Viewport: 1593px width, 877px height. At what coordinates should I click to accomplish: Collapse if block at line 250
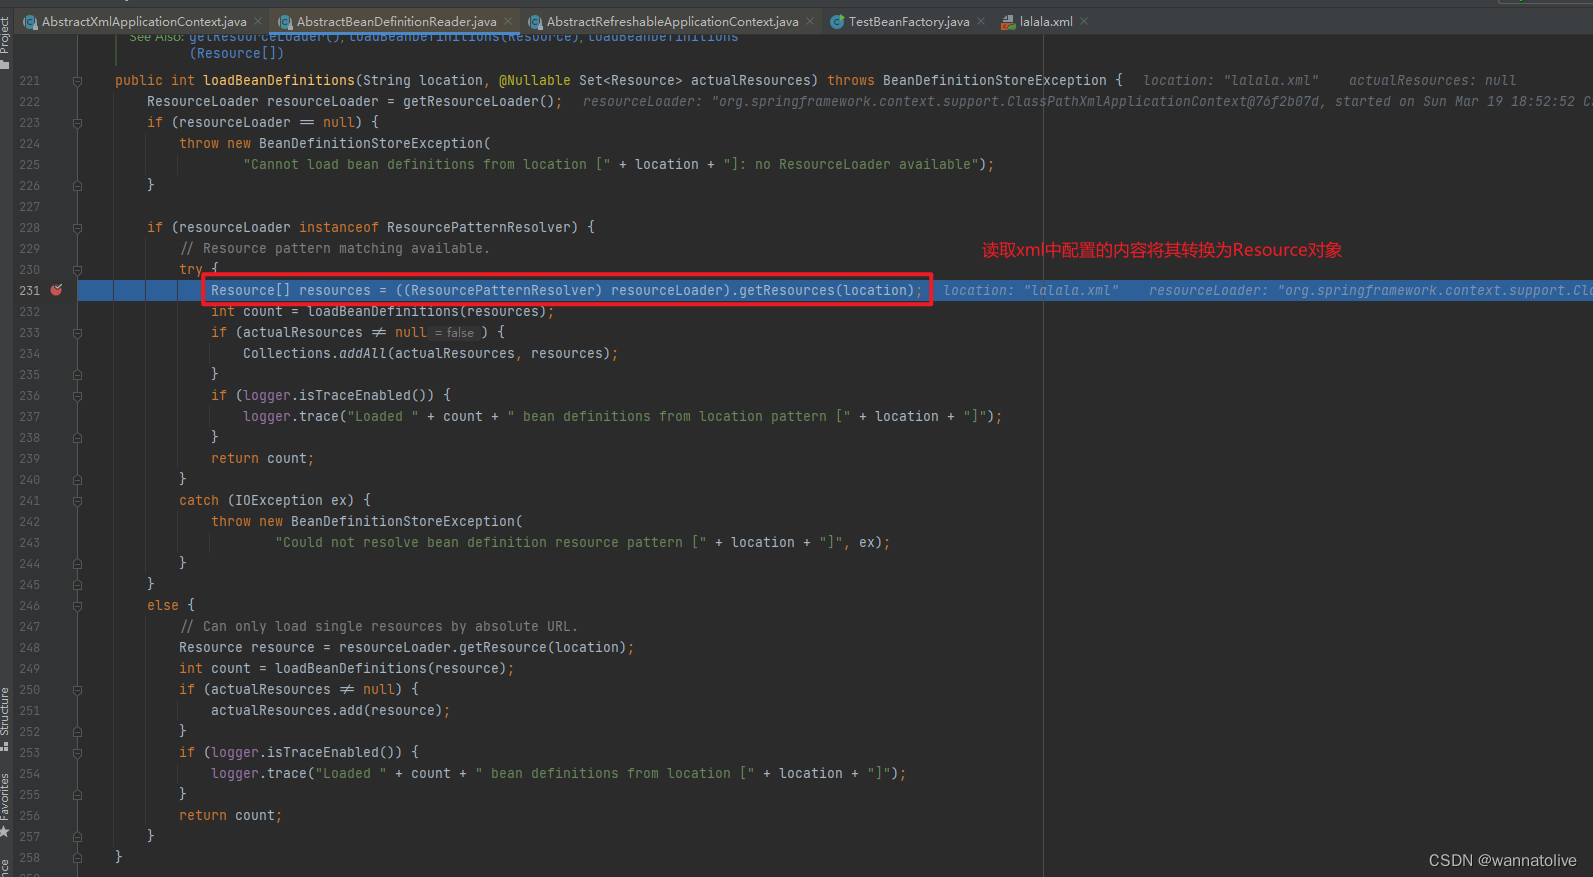tap(77, 690)
